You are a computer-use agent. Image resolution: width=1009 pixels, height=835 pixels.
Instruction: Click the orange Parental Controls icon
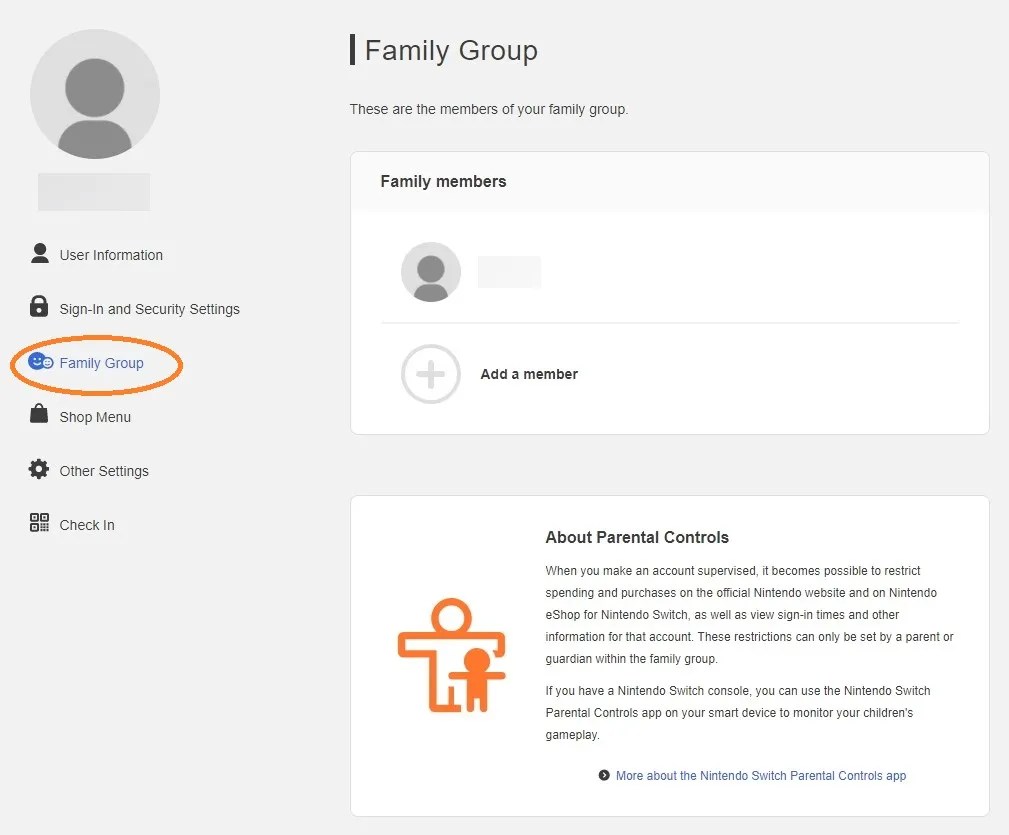[x=451, y=655]
